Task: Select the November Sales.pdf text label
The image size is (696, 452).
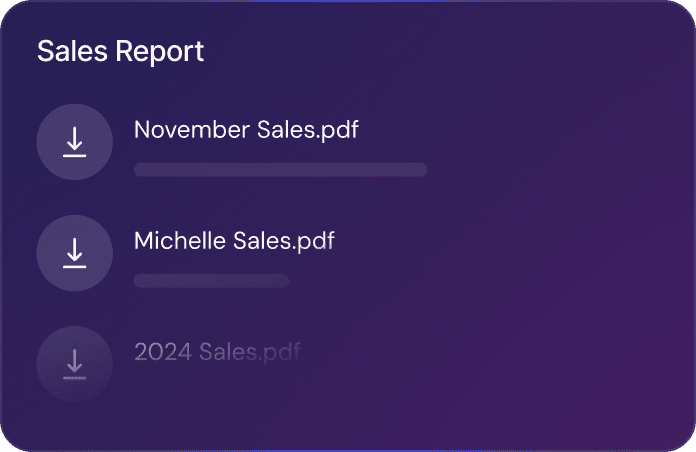Action: coord(246,130)
